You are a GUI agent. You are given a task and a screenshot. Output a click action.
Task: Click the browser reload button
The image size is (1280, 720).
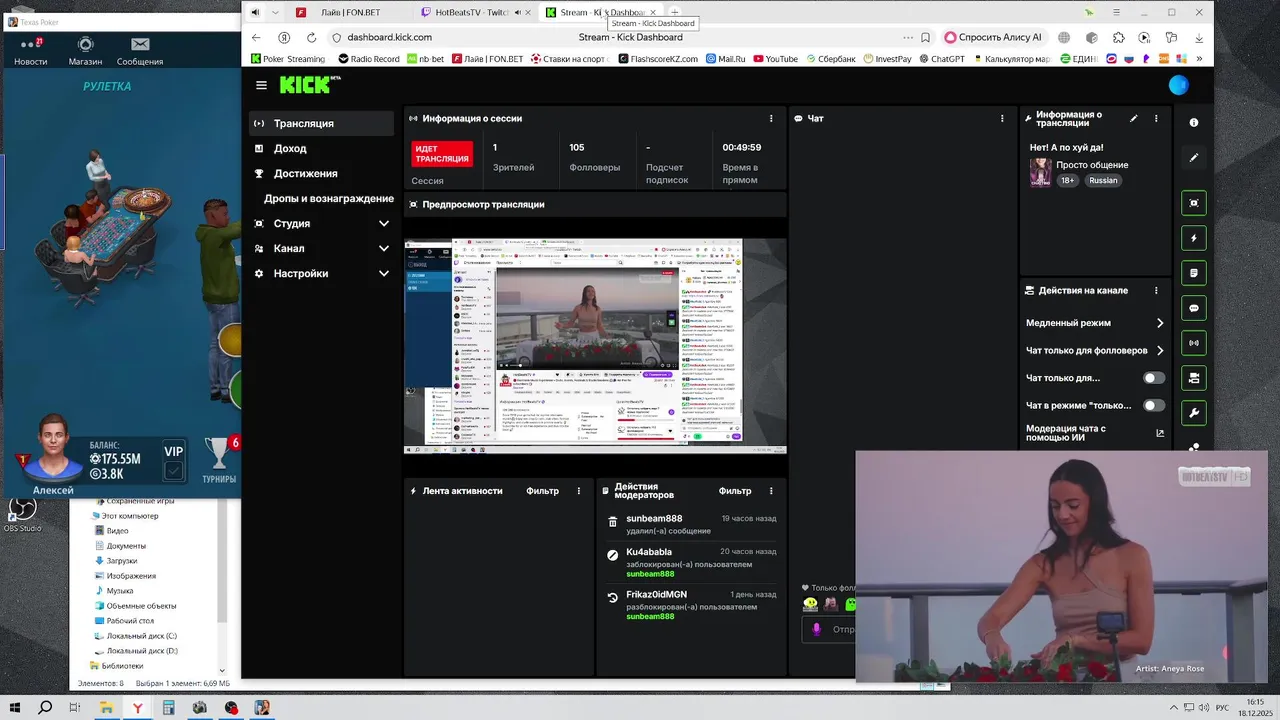(x=311, y=37)
